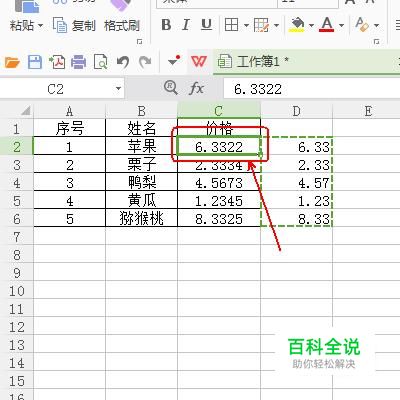Click the cell containing 猕猴桃

point(141,218)
